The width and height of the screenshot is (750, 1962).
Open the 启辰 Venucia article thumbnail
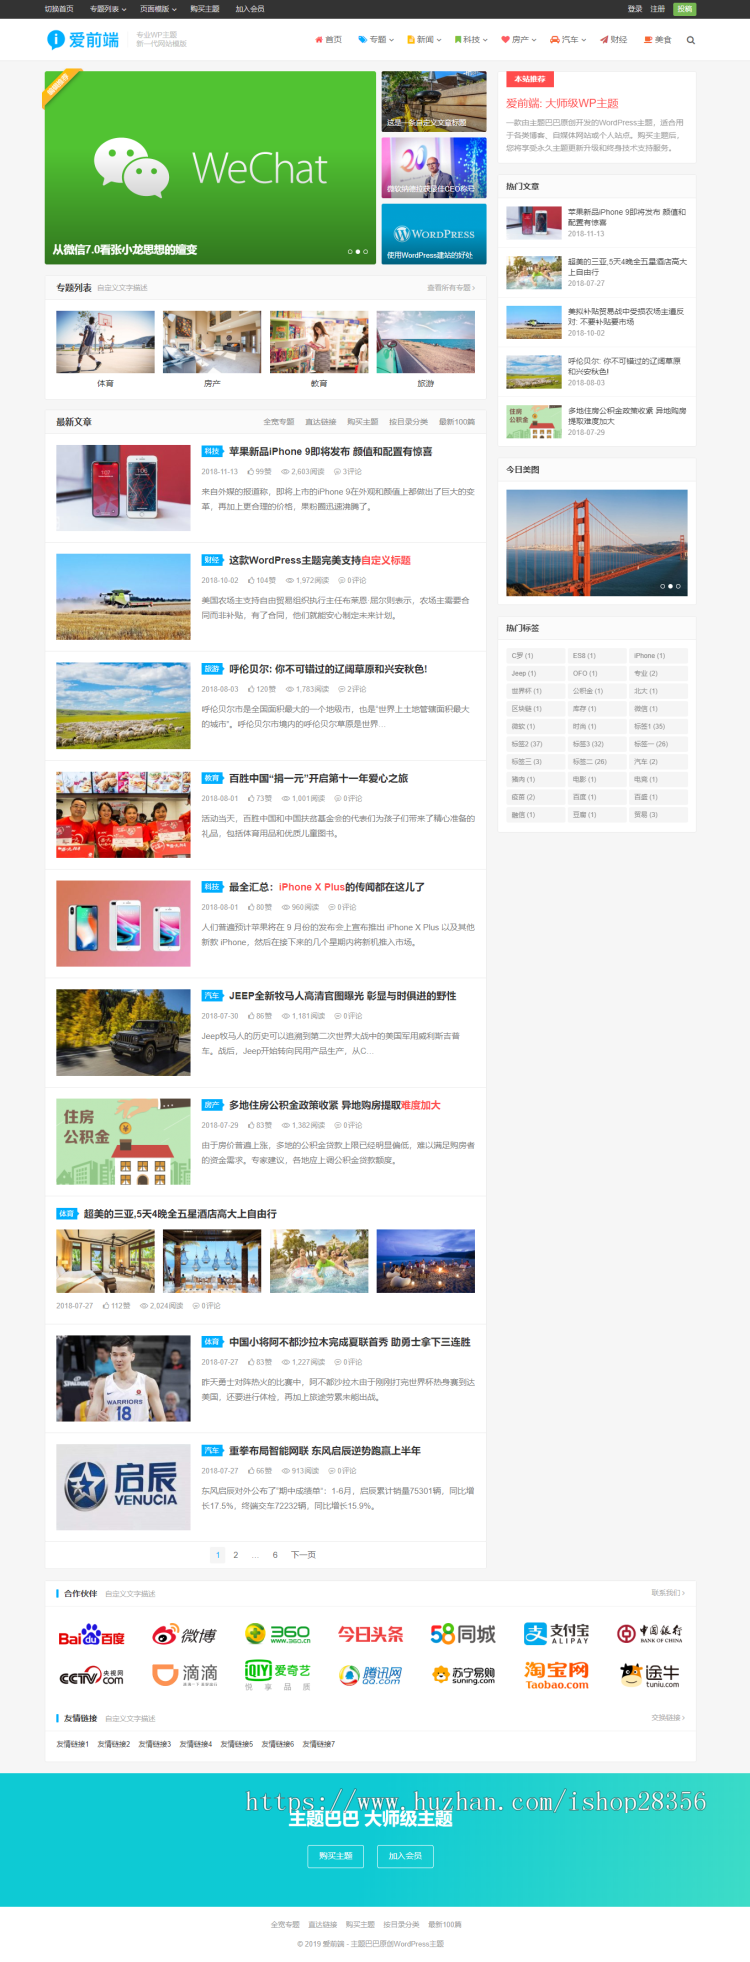[123, 1486]
